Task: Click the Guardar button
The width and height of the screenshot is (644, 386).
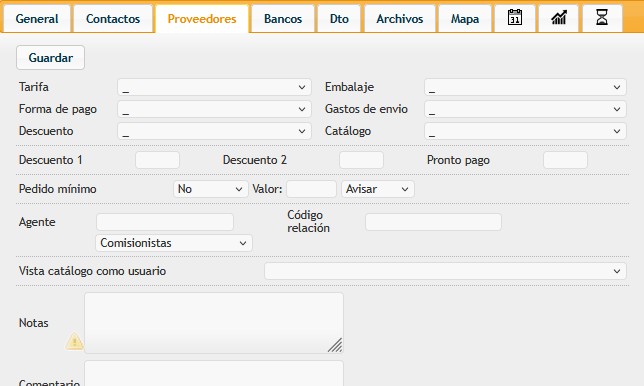Action: coord(51,57)
